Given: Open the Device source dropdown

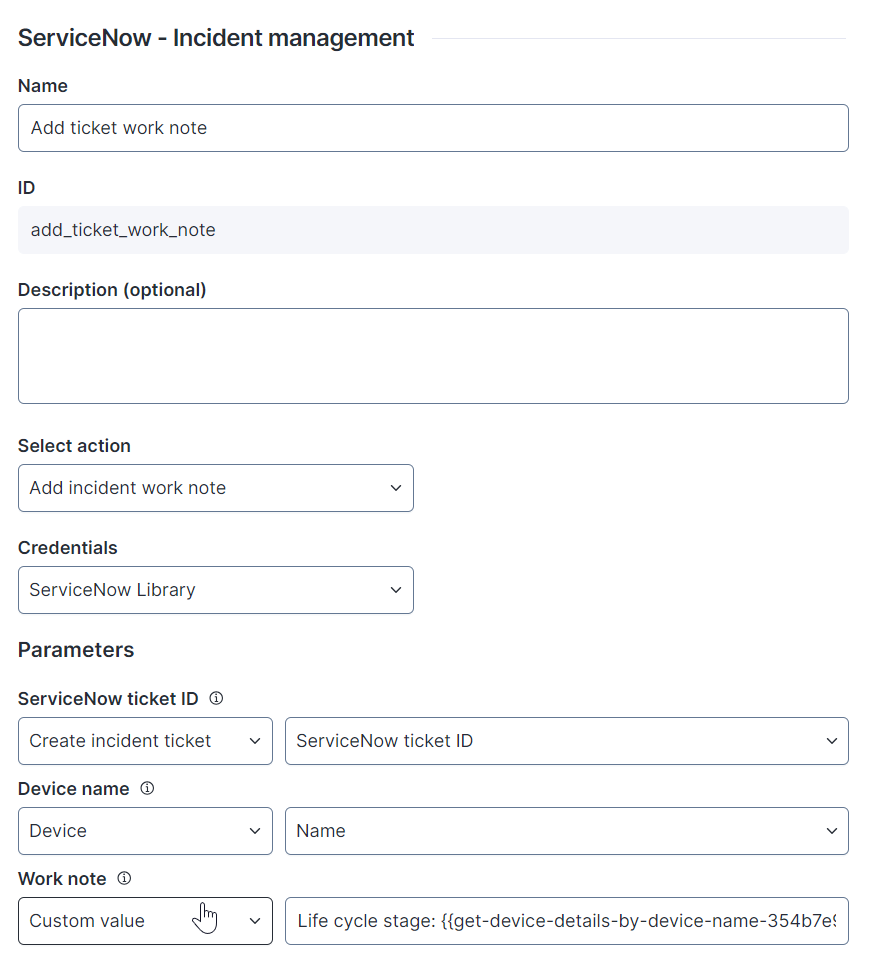Looking at the screenshot, I should pos(145,831).
